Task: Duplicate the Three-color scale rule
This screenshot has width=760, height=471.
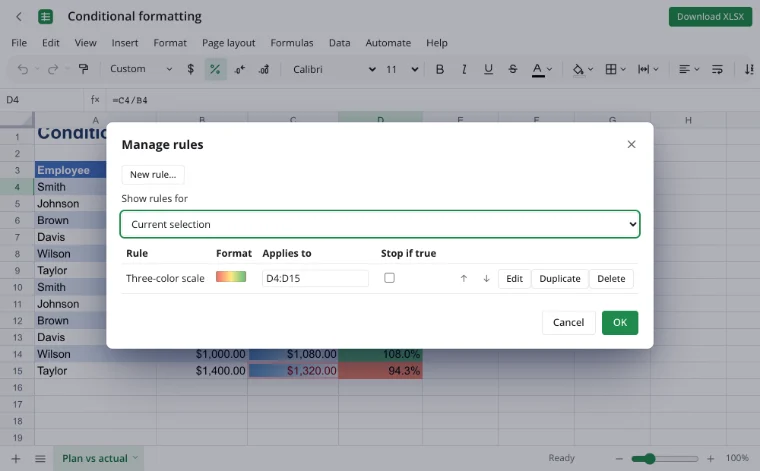Action: tap(559, 279)
